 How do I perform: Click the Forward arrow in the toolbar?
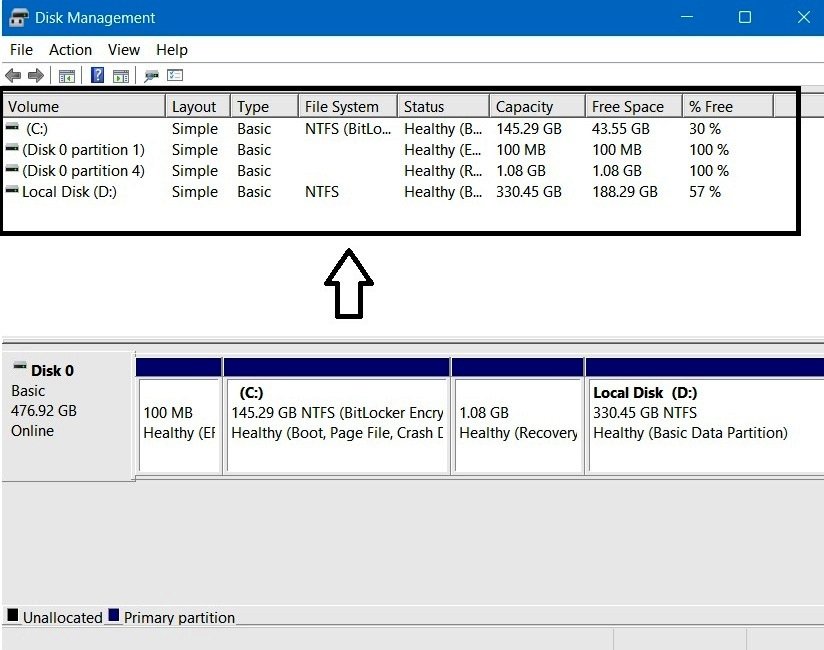[x=36, y=76]
